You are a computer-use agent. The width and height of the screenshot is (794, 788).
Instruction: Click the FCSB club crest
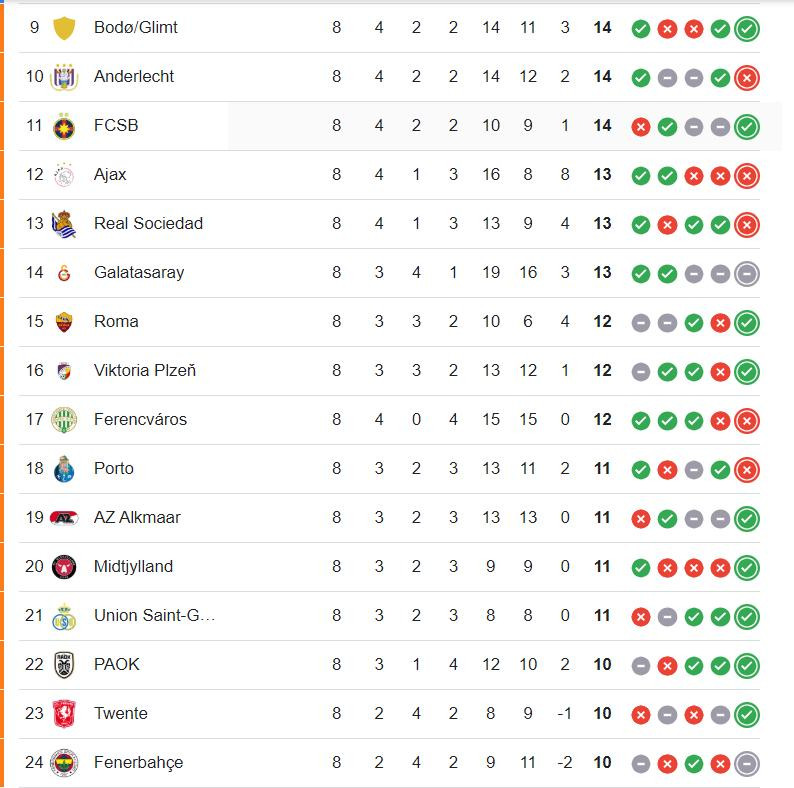click(x=64, y=126)
